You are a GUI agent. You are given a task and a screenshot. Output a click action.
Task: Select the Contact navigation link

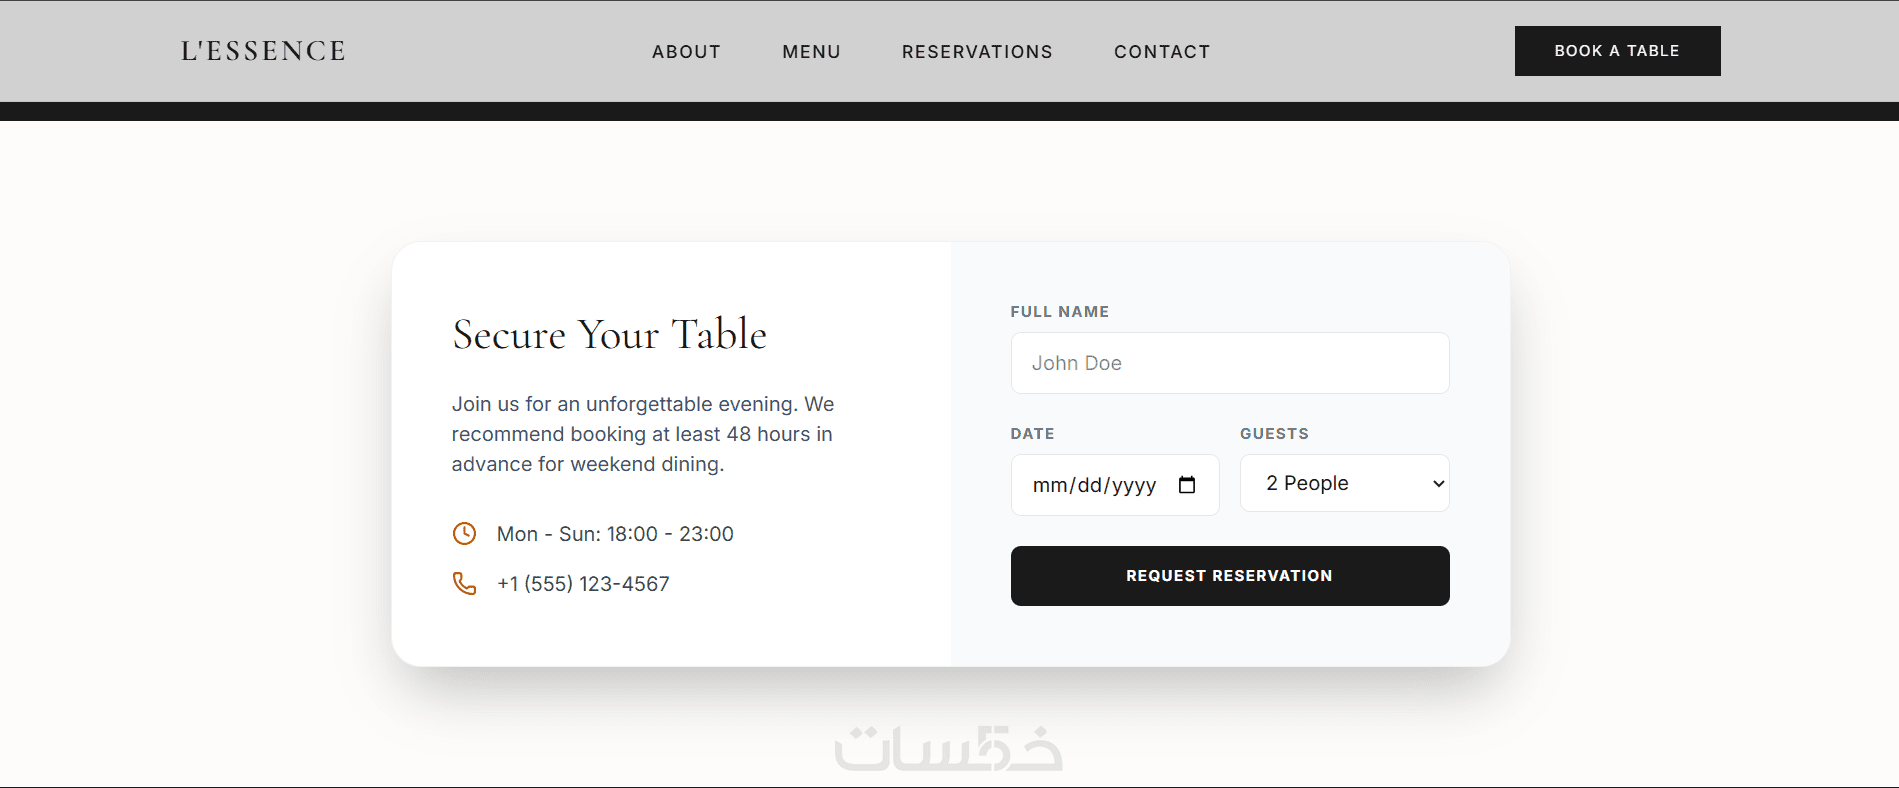coord(1162,52)
